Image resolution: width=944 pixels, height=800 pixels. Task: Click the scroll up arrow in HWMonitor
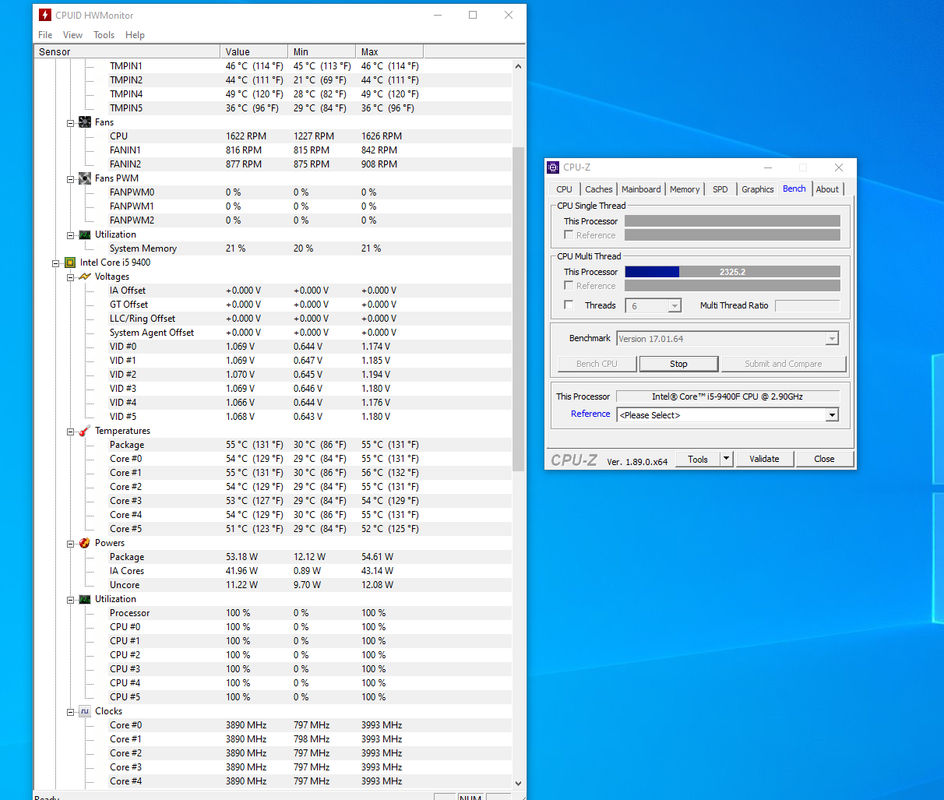tap(518, 66)
